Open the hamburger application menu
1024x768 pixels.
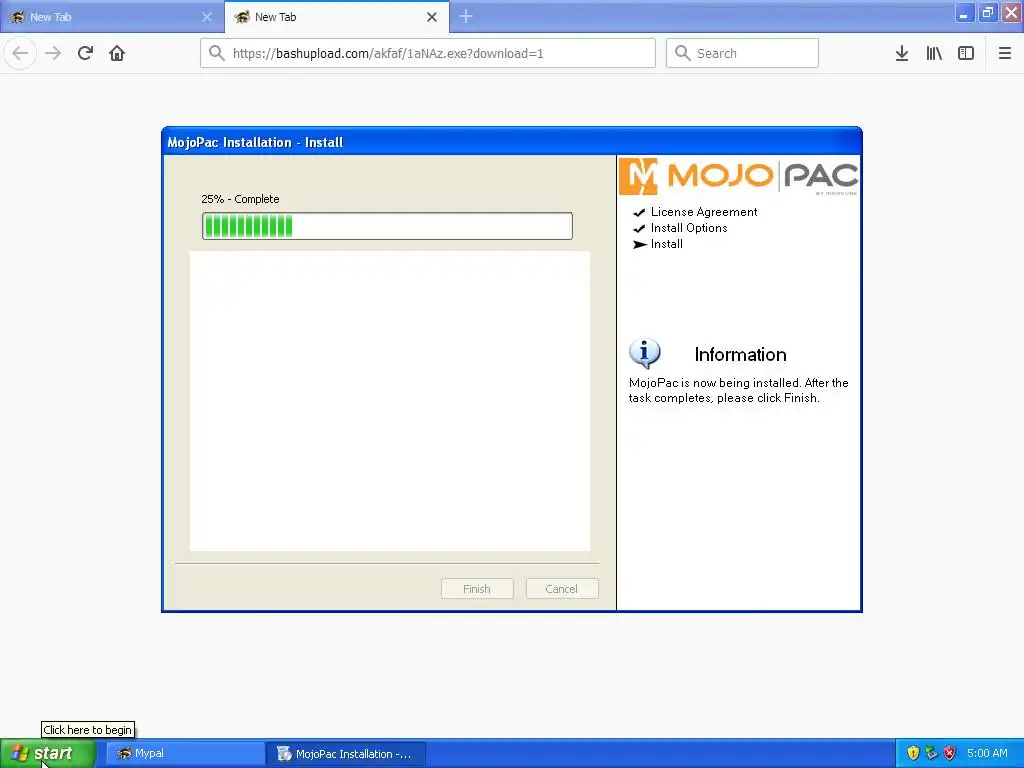click(x=1005, y=53)
